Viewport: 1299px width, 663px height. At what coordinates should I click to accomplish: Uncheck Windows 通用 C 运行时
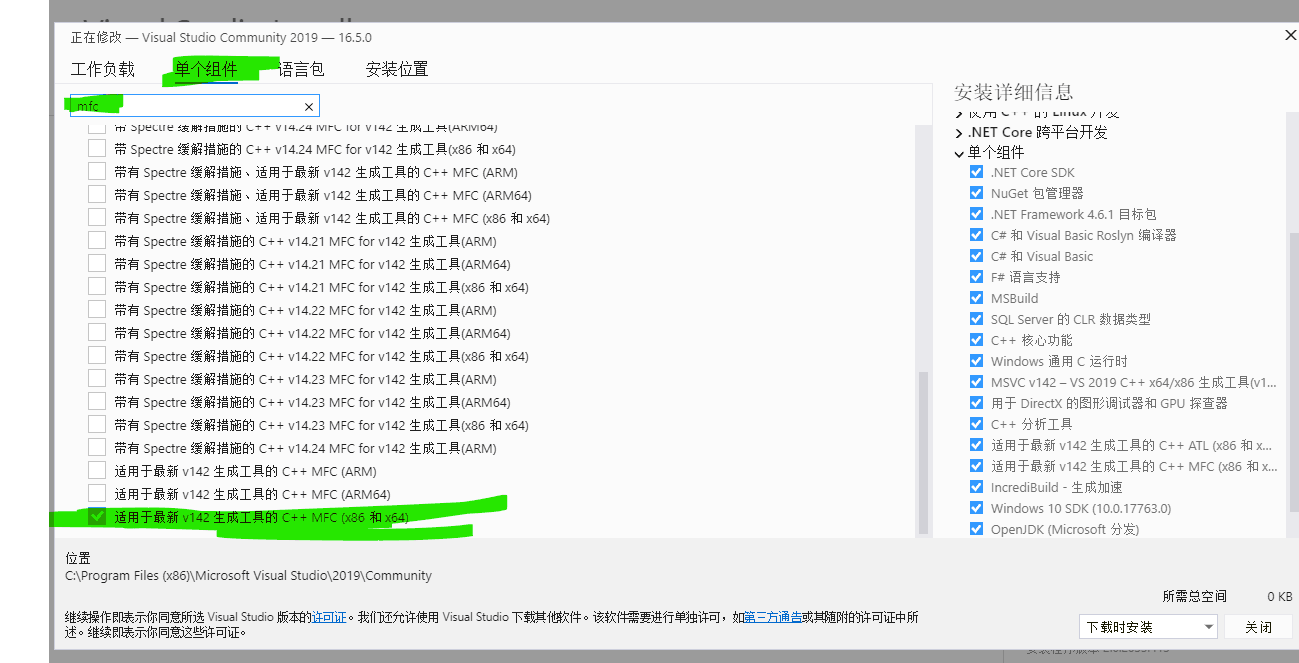coord(976,361)
